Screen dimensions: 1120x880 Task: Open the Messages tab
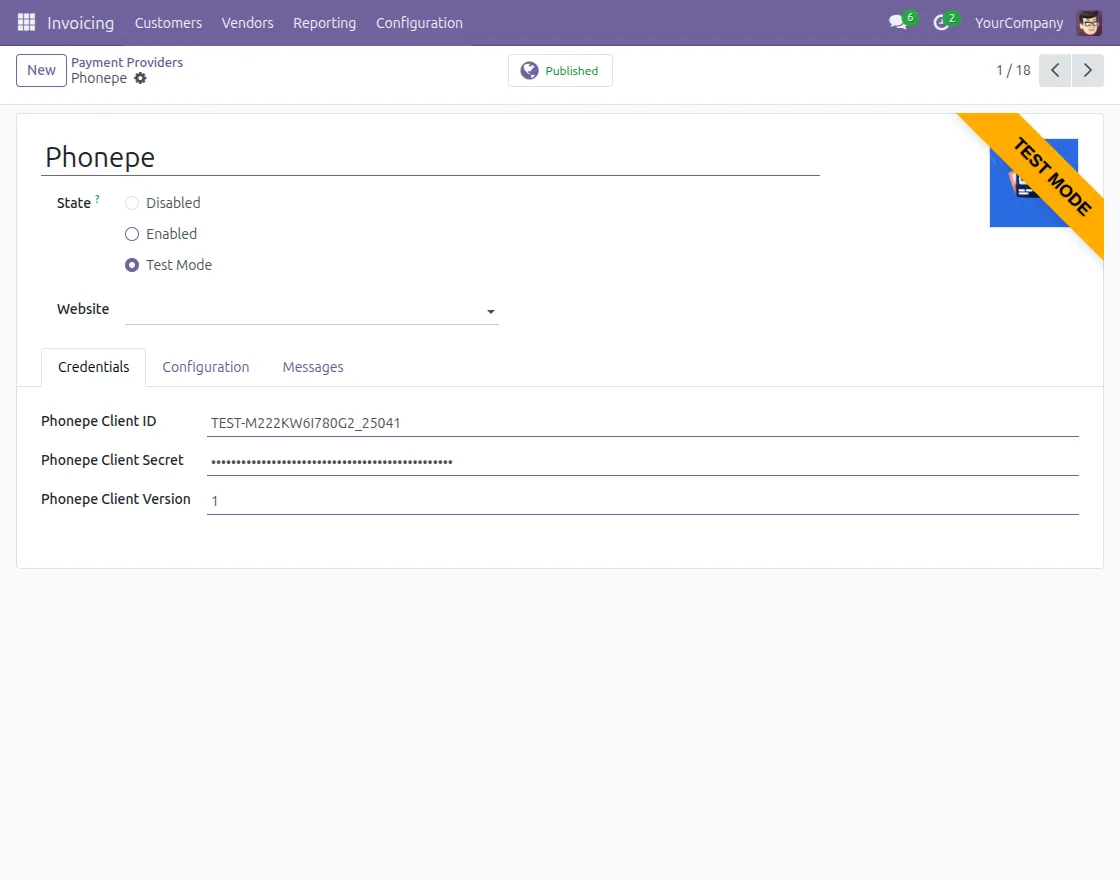point(312,366)
